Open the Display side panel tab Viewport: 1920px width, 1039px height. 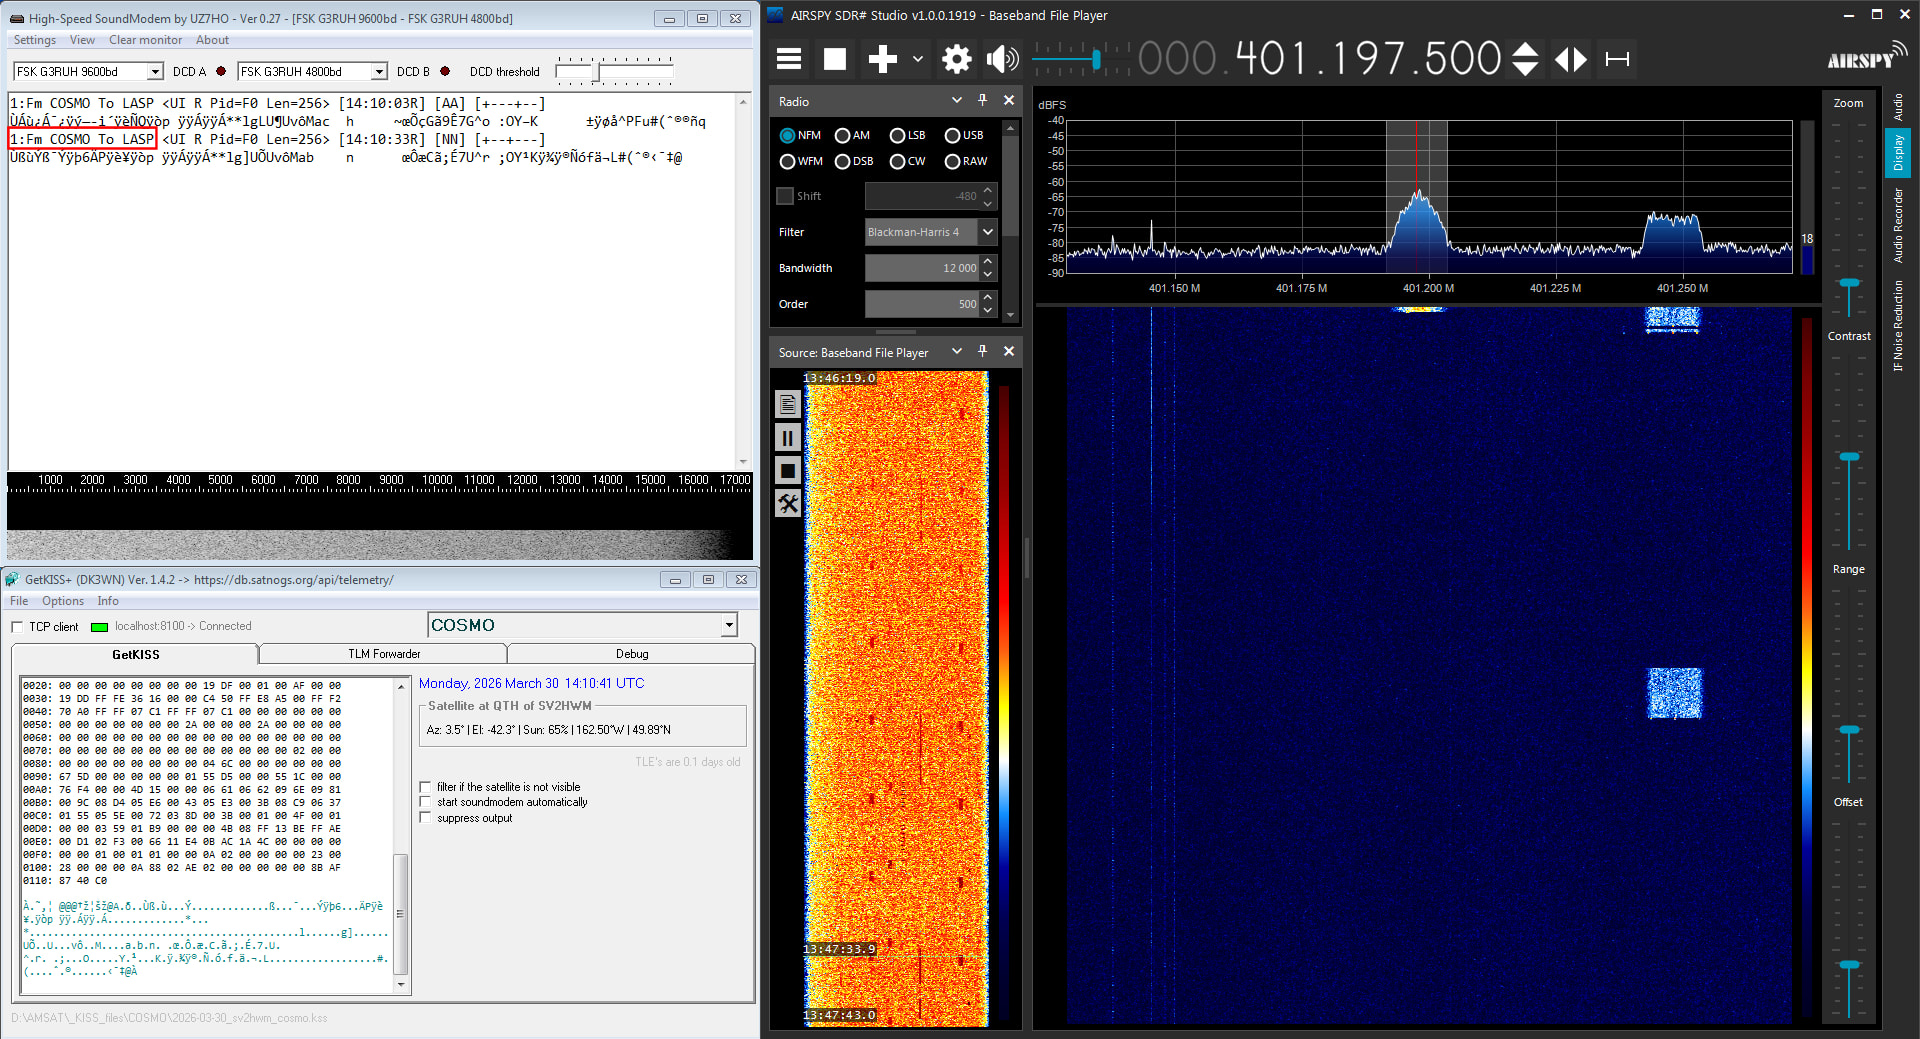click(x=1898, y=153)
